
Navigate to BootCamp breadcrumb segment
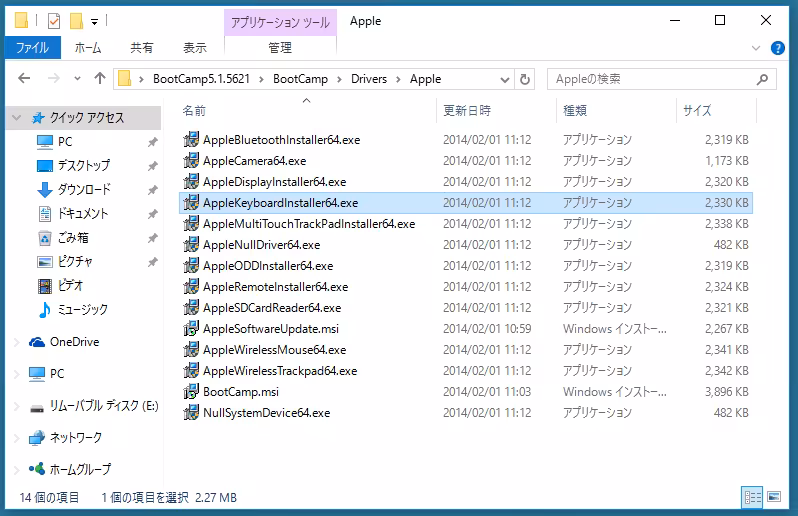300,79
